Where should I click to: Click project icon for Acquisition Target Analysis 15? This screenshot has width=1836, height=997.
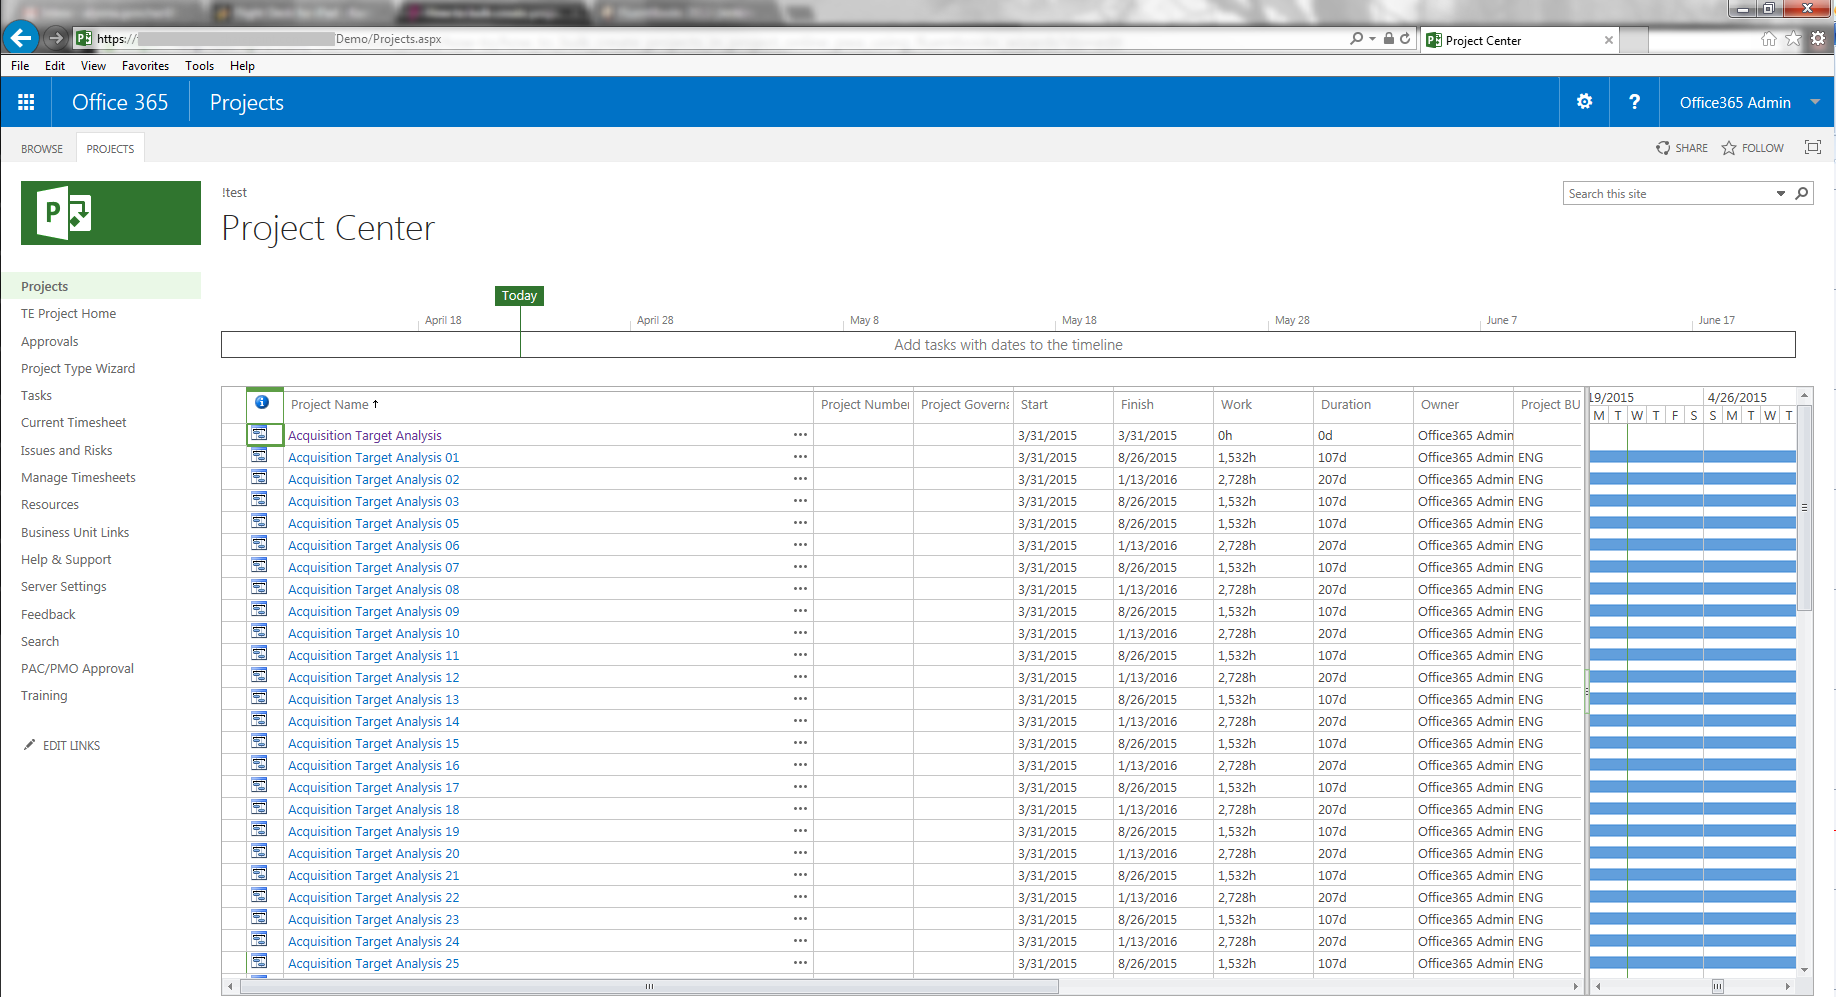click(259, 742)
